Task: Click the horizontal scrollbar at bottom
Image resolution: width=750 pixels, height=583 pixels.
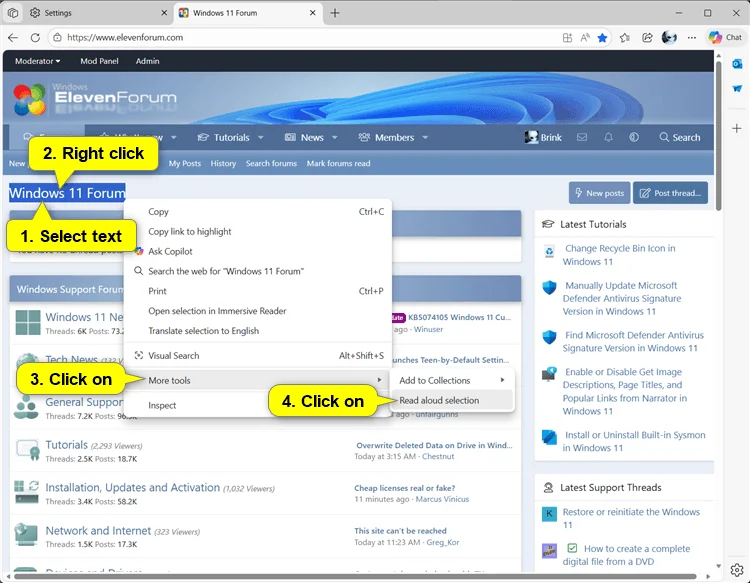Action: pos(354,576)
